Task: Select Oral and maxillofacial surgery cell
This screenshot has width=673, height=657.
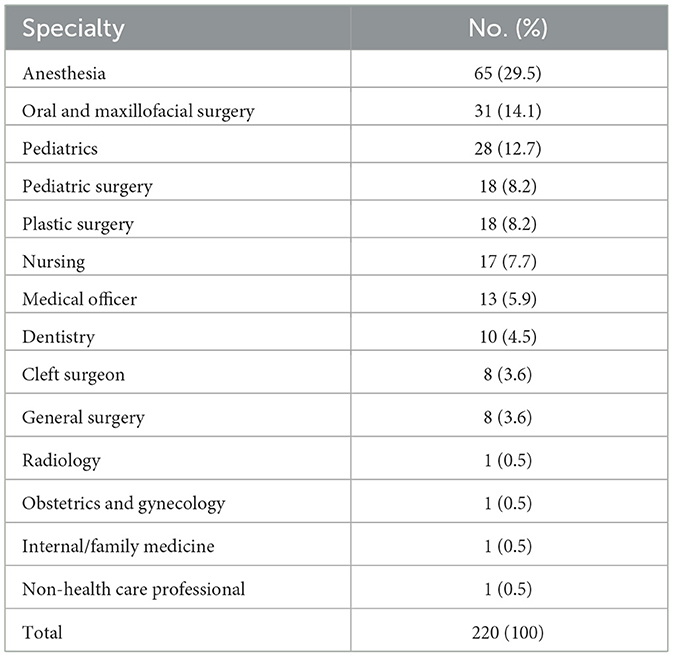Action: [138, 111]
